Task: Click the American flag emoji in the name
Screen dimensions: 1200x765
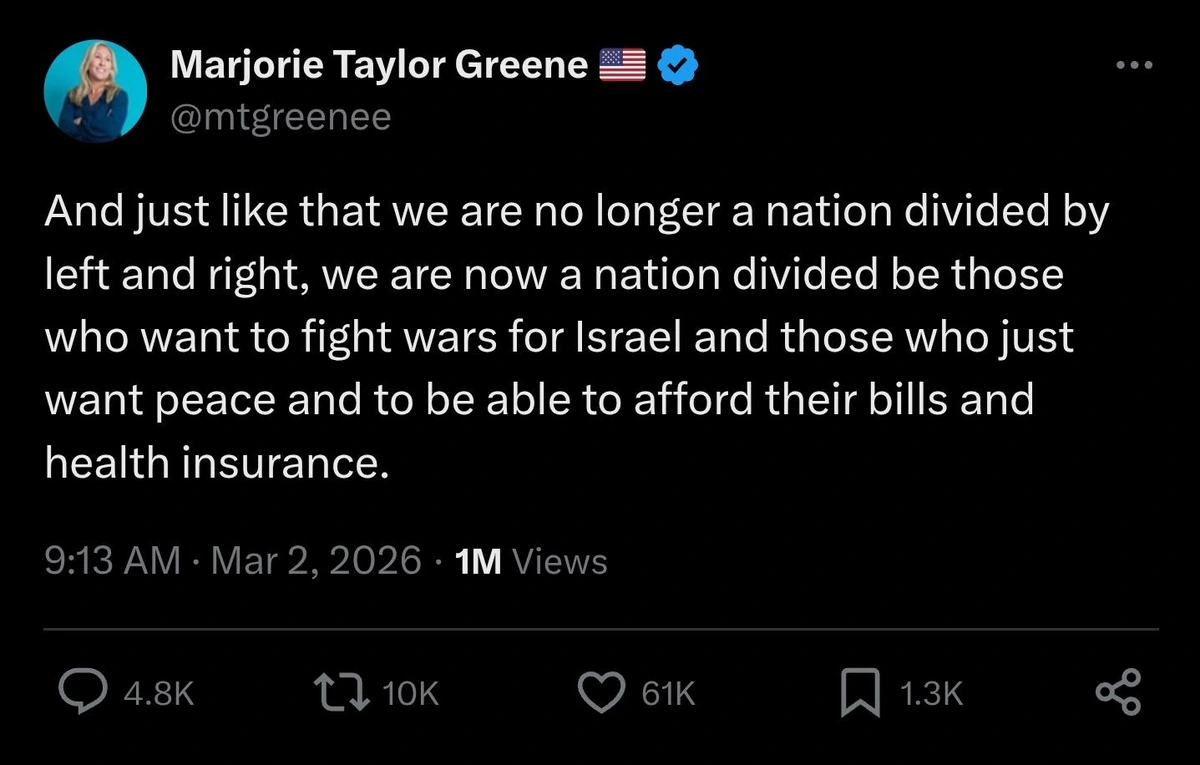Action: (621, 63)
